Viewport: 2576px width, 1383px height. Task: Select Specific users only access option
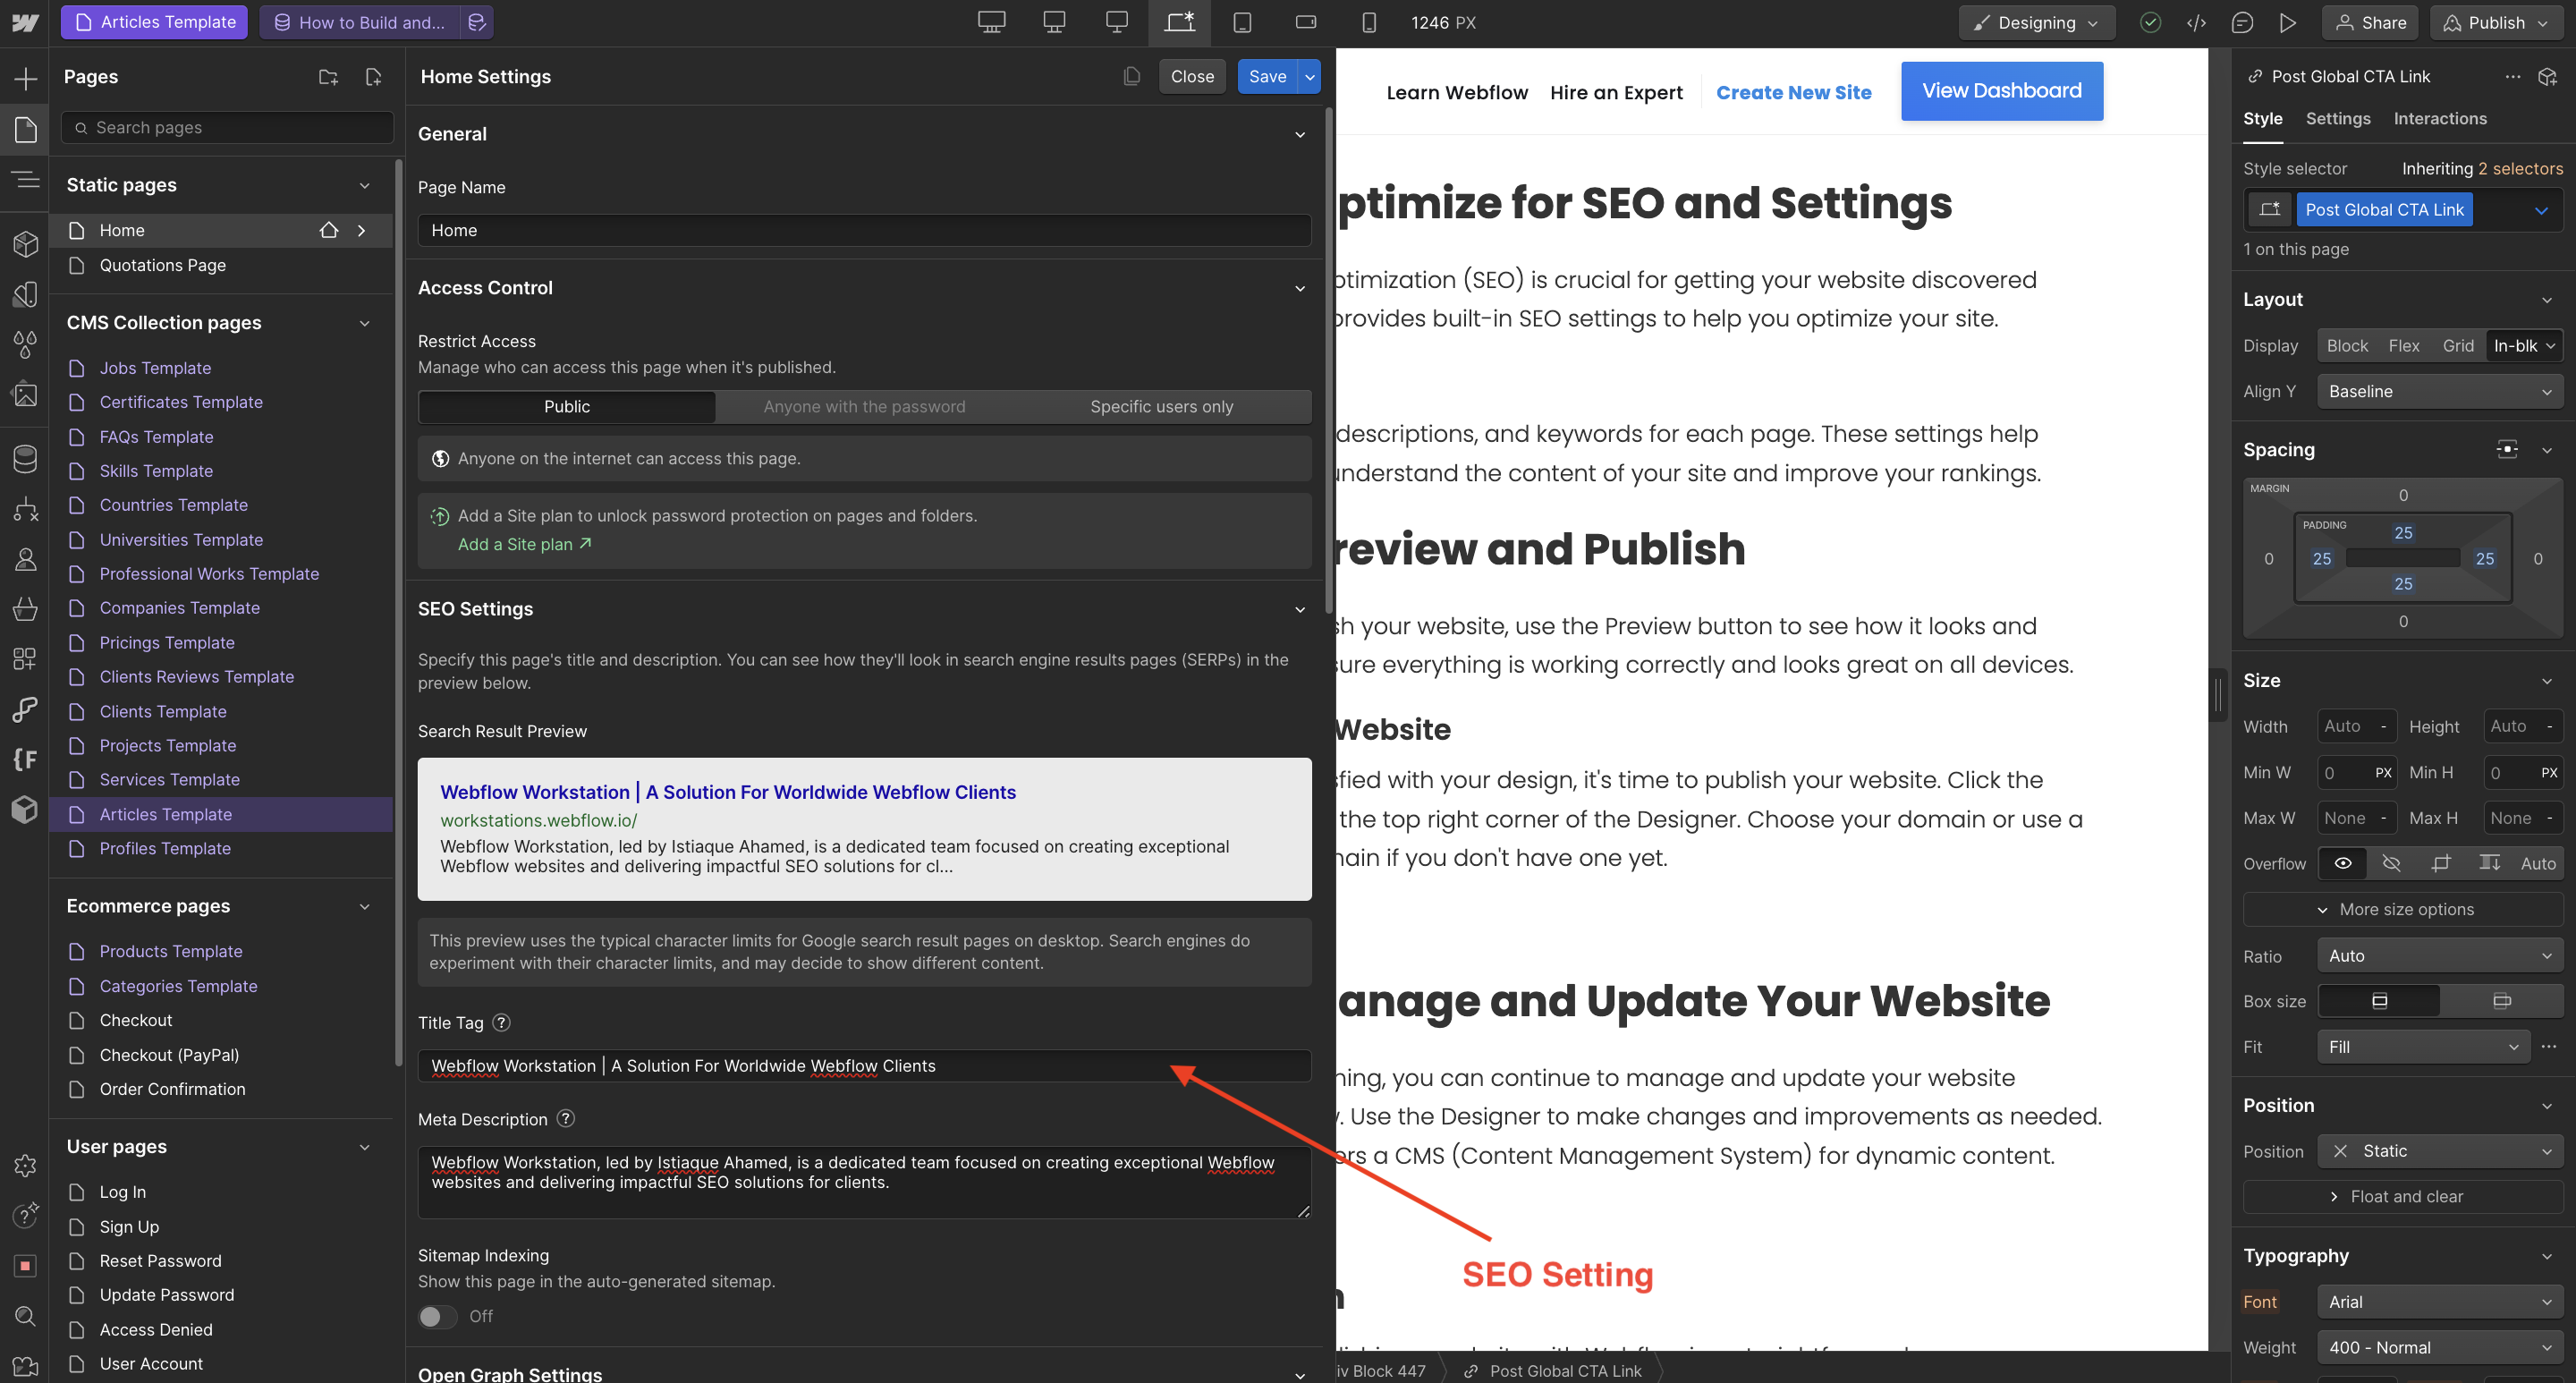click(x=1161, y=406)
